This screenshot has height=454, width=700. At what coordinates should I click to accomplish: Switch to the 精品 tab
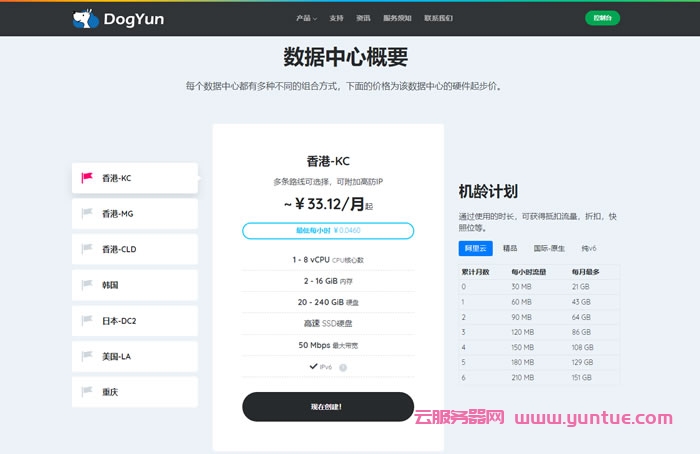coord(510,247)
